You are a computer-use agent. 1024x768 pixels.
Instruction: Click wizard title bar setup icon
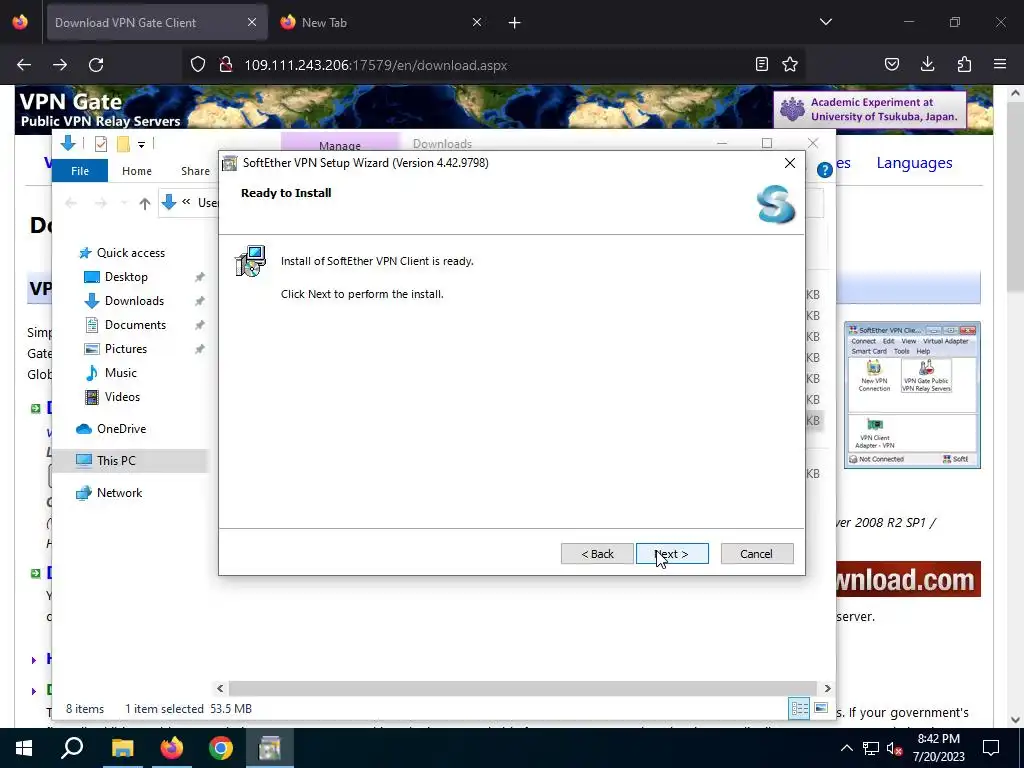230,163
